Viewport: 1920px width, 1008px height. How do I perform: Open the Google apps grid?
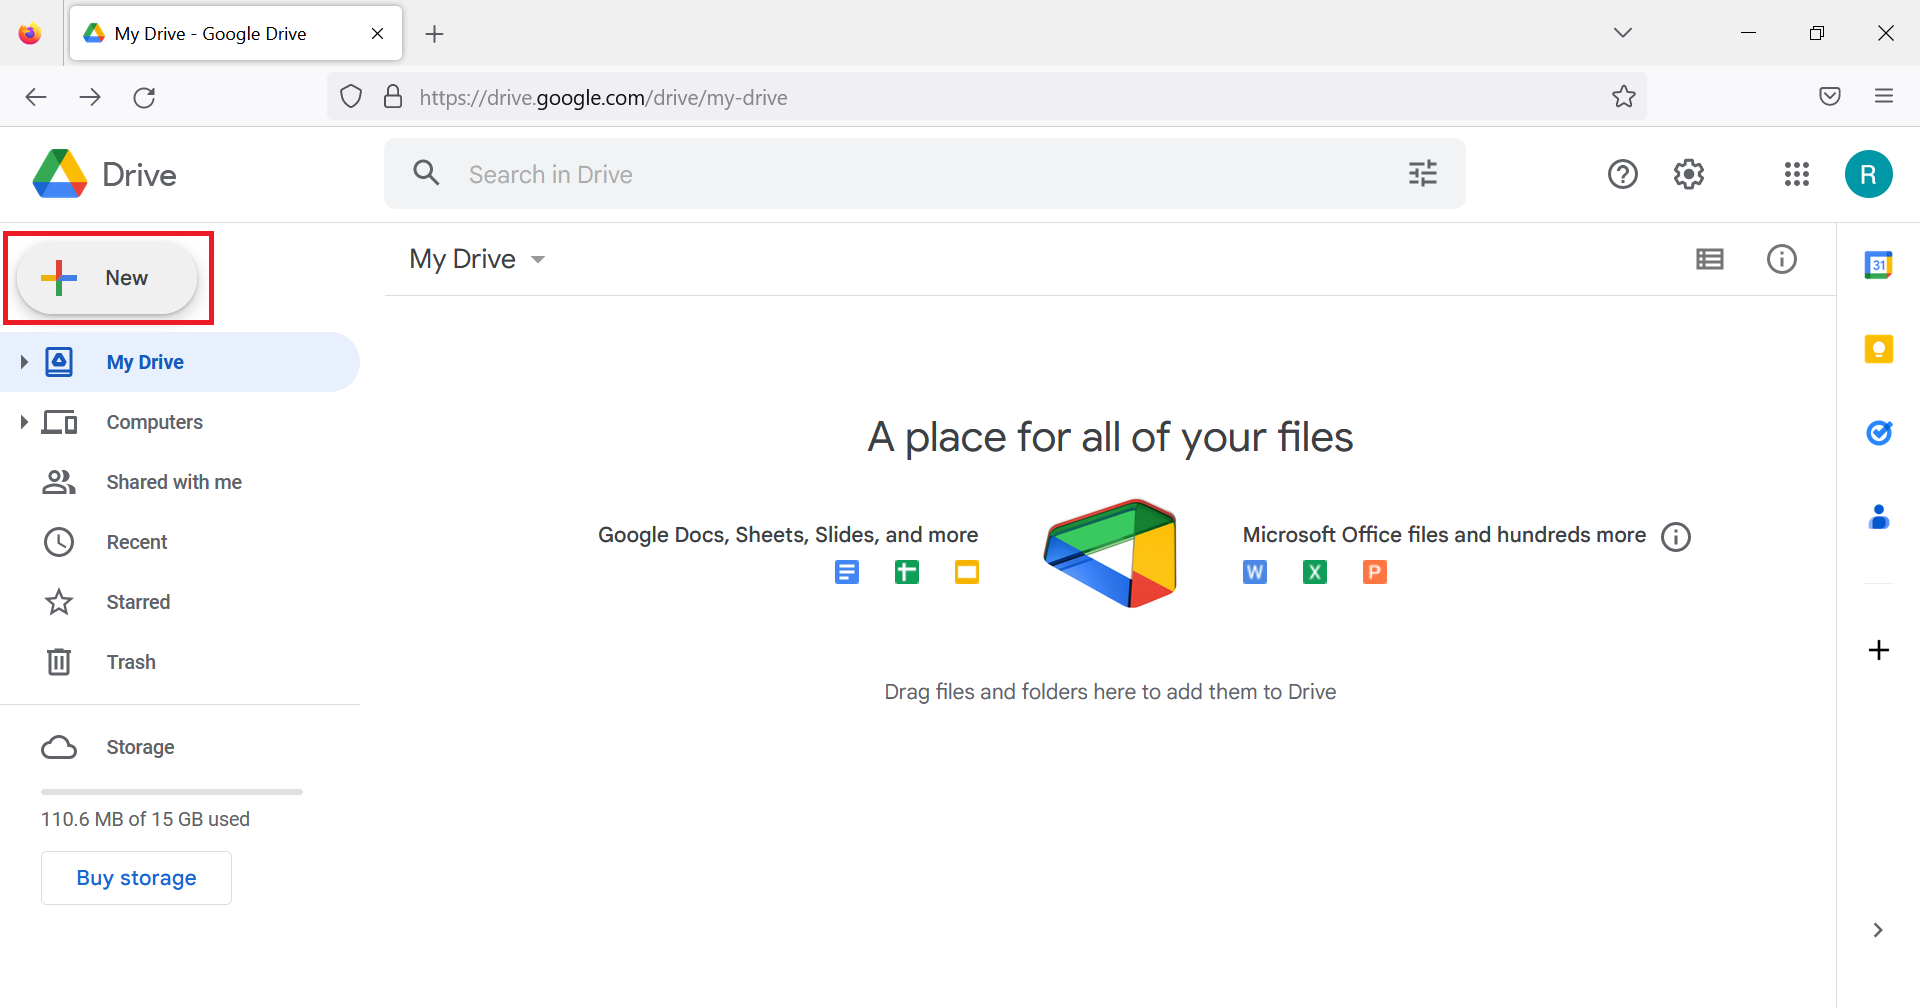(x=1797, y=175)
